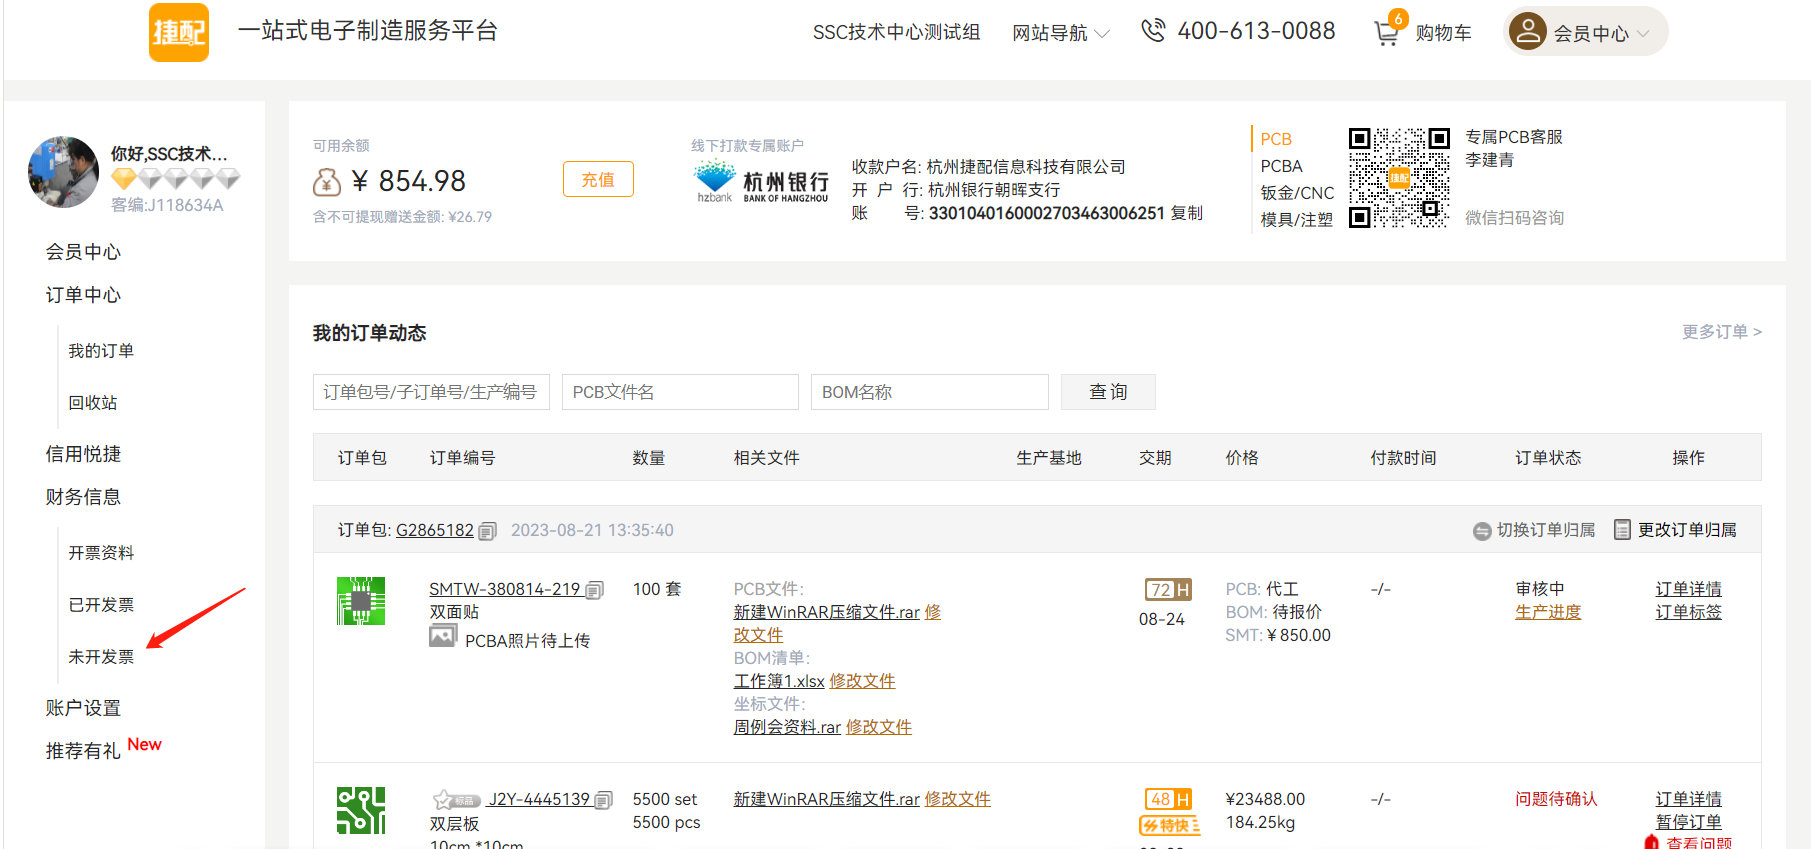Click the user profile avatar photo
1811x849 pixels.
(x=64, y=172)
